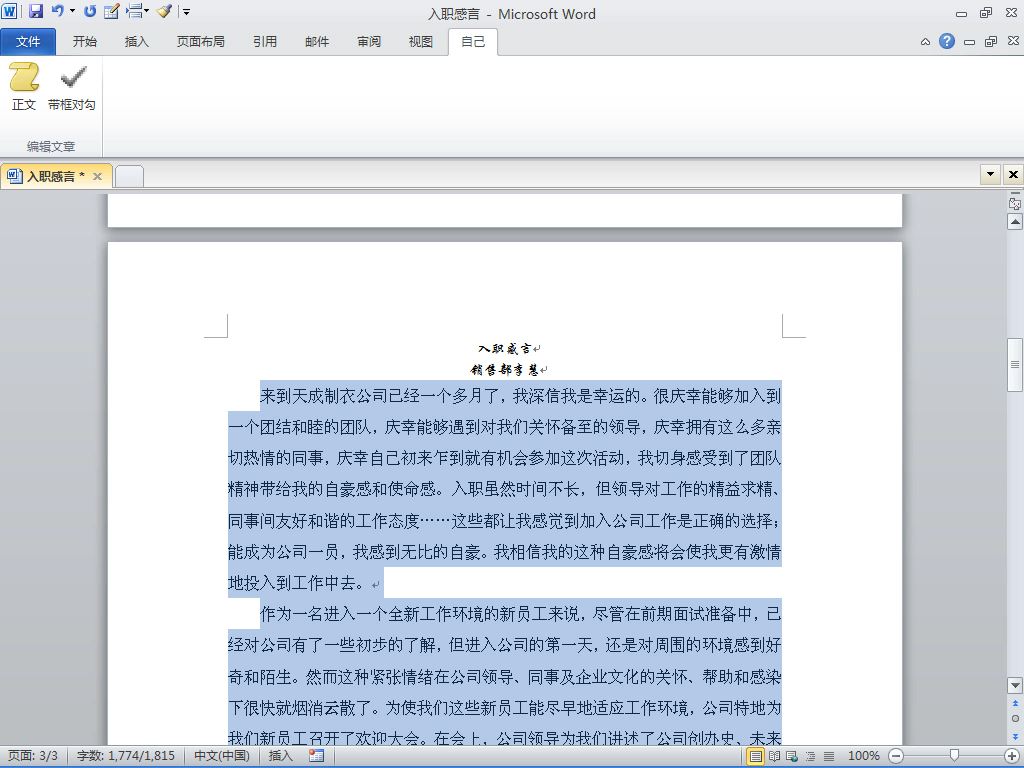Switch to Outline view
The image size is (1024, 768).
click(810, 756)
